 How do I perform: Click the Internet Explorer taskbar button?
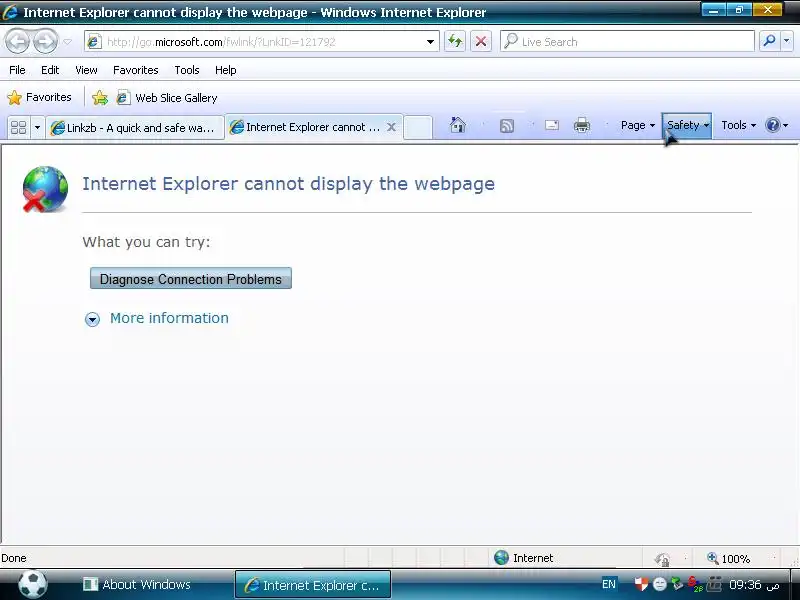pos(312,585)
